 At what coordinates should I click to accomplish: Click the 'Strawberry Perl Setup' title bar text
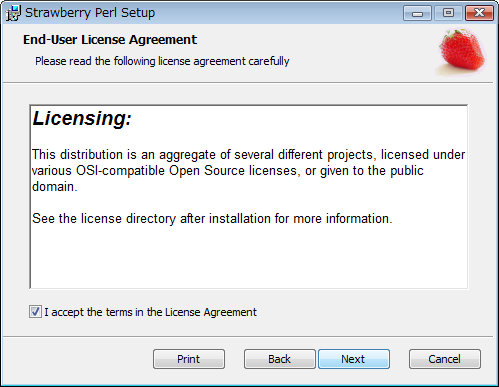pos(90,13)
